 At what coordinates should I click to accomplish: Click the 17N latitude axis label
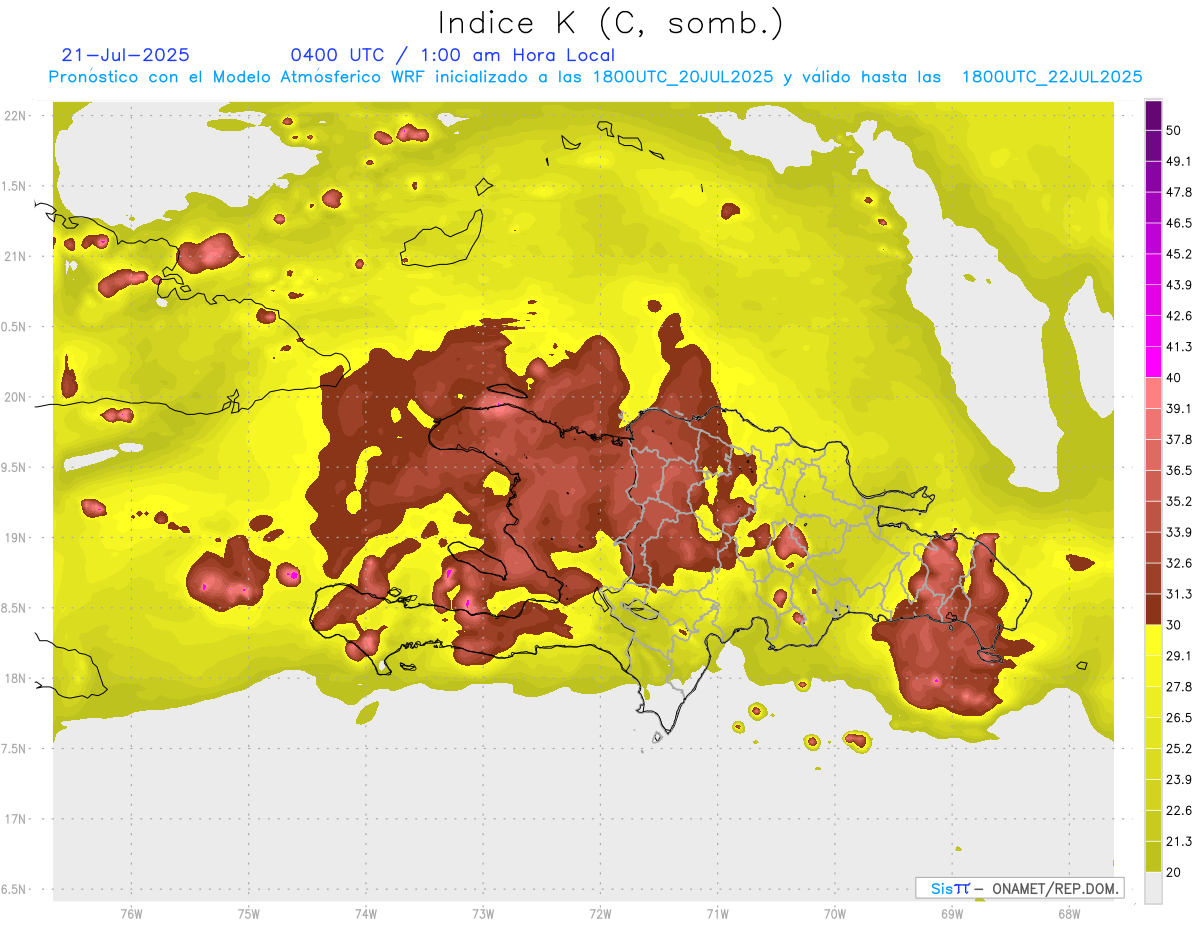(x=15, y=819)
